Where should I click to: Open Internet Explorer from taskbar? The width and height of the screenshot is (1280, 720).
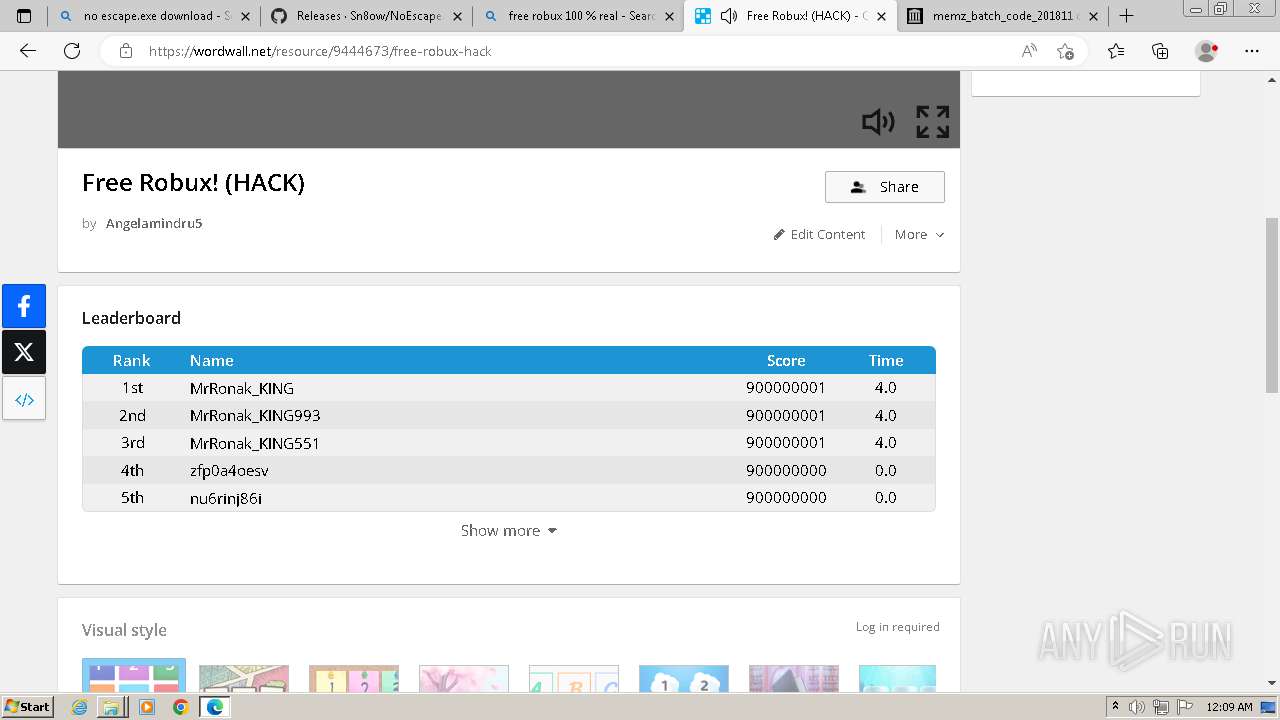(x=80, y=707)
